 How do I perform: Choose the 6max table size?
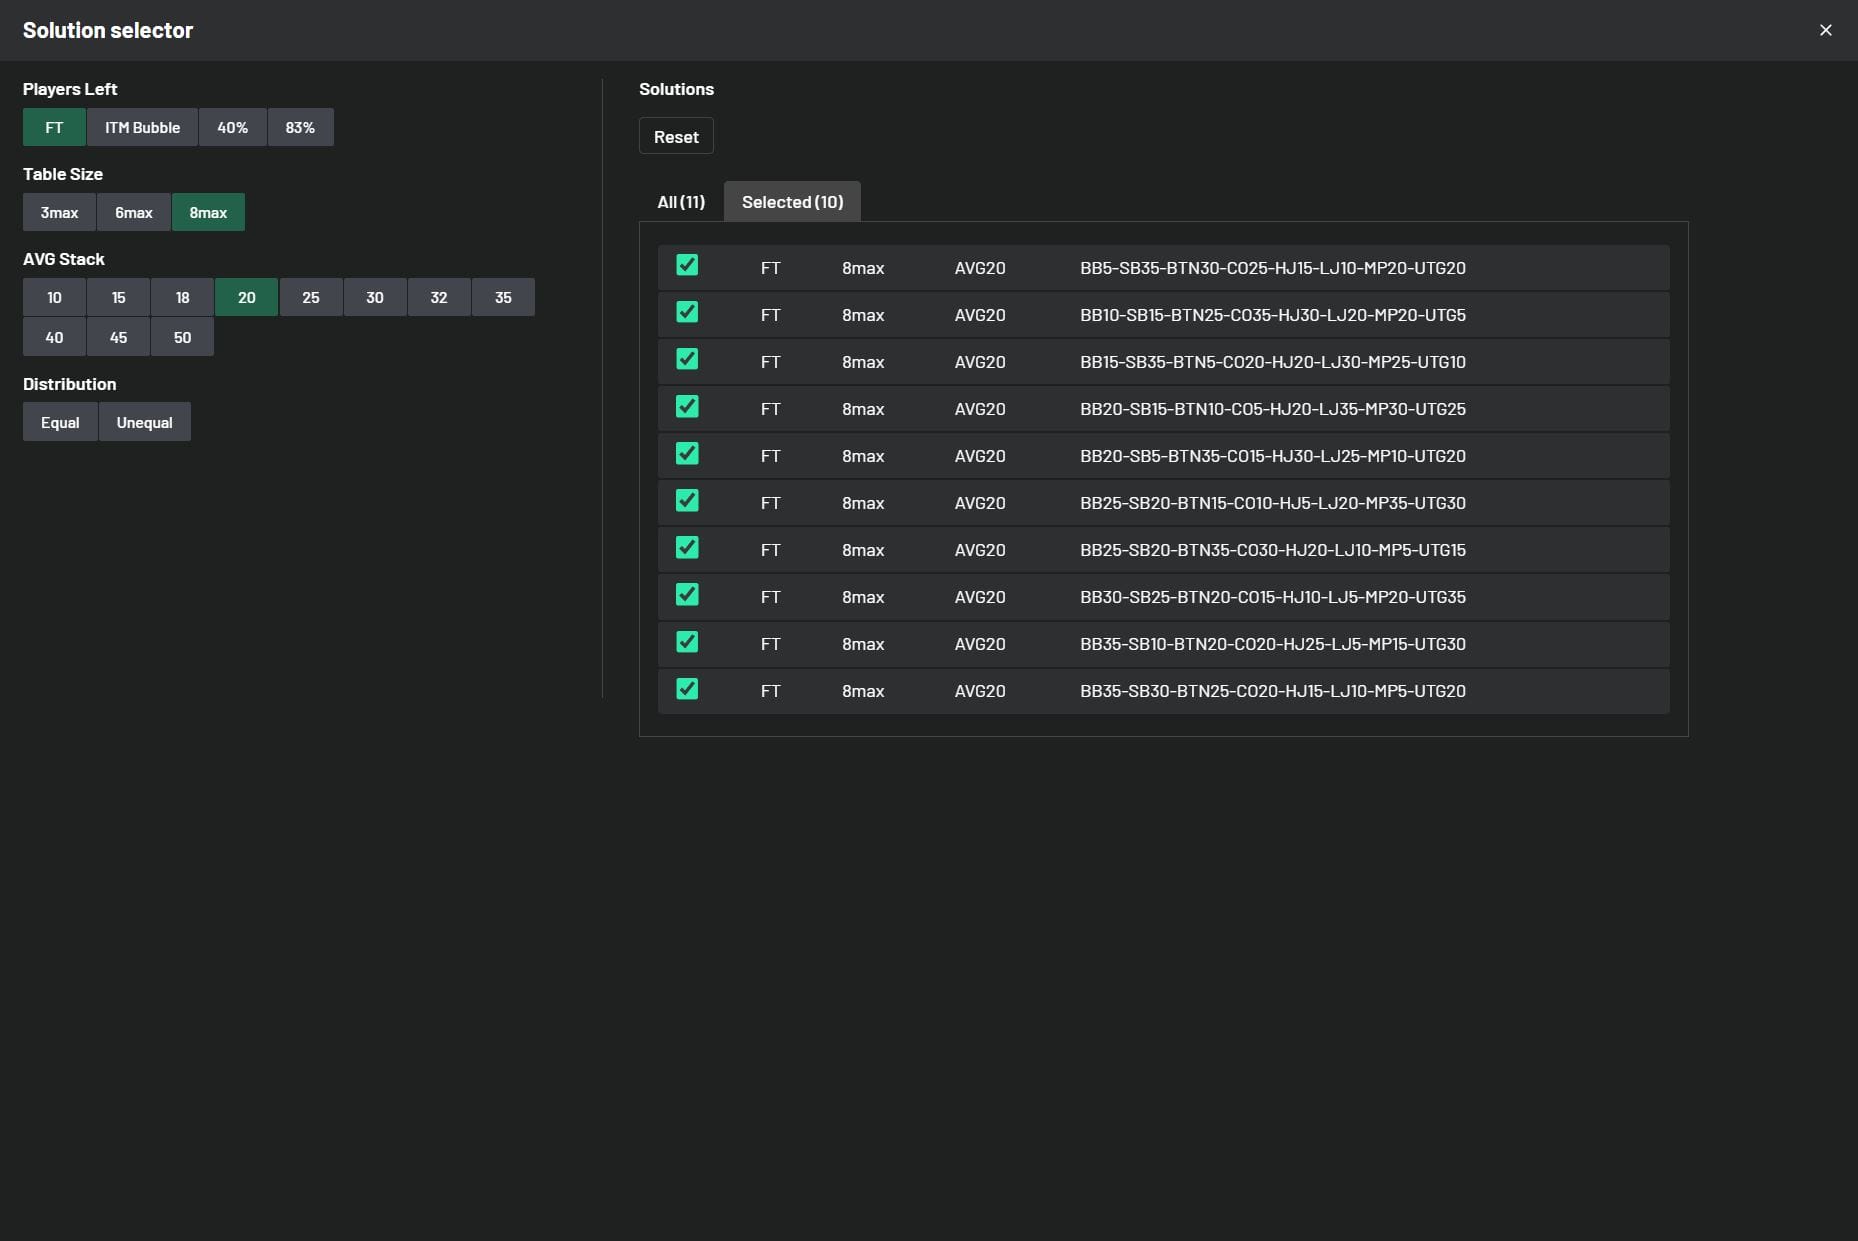pos(134,213)
